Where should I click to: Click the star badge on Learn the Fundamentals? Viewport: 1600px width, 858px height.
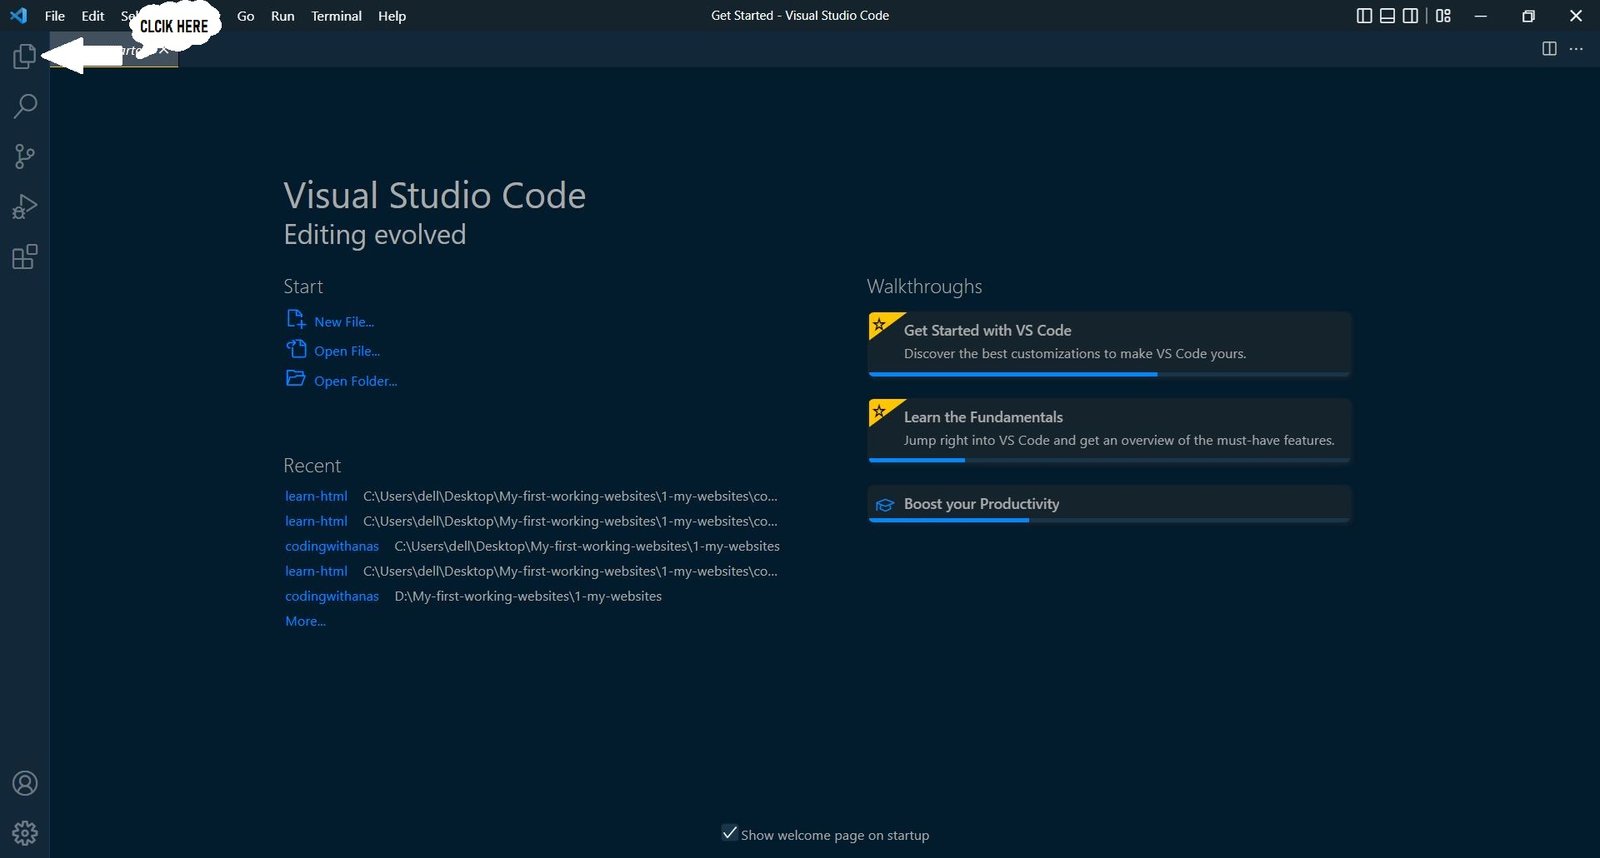coord(879,411)
